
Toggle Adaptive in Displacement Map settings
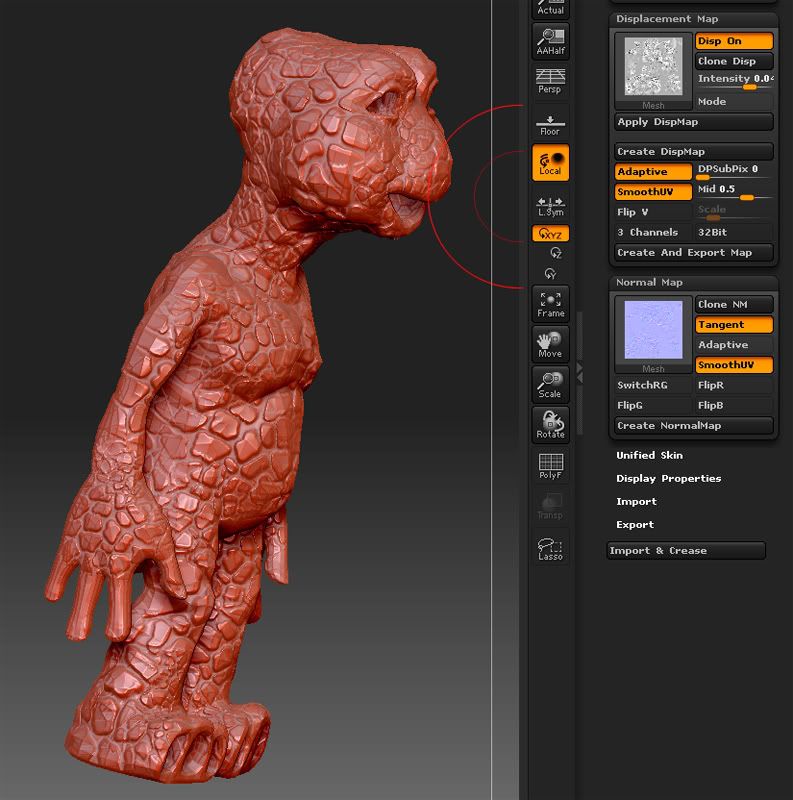(653, 172)
